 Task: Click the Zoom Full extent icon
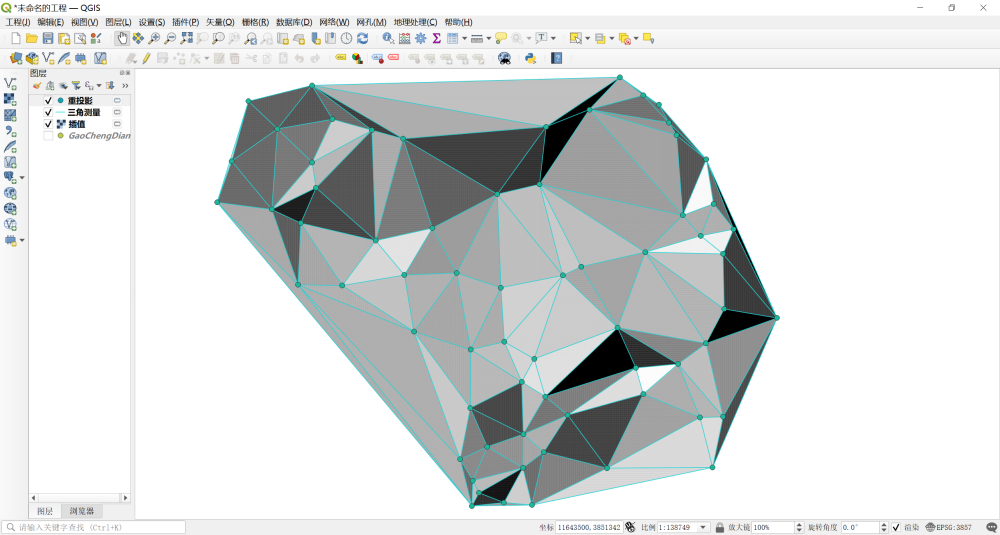186,38
